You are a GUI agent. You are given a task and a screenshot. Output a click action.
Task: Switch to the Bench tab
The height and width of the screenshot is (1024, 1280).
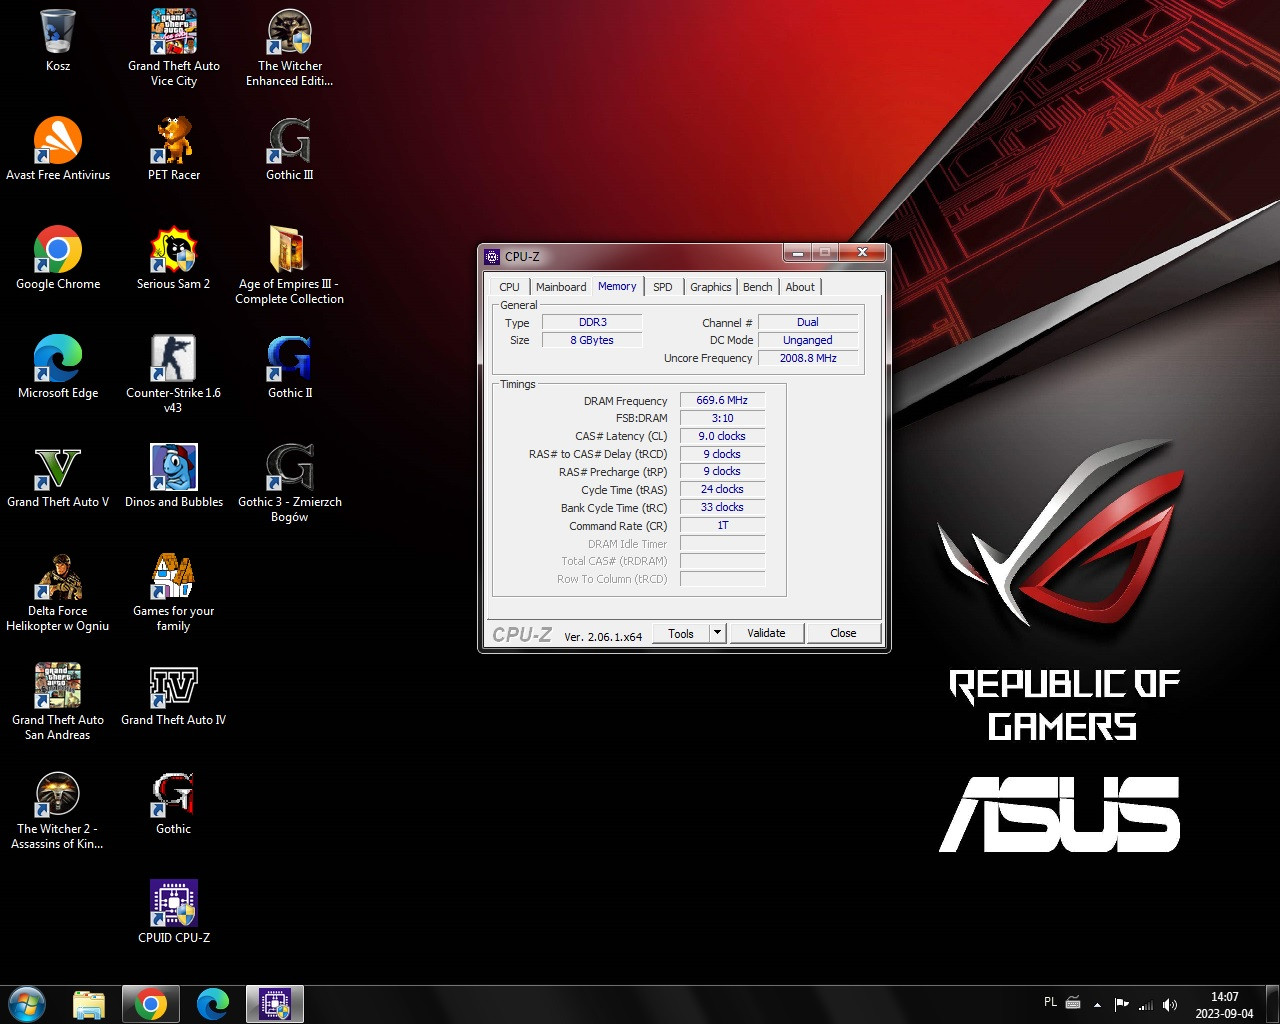[x=757, y=287]
